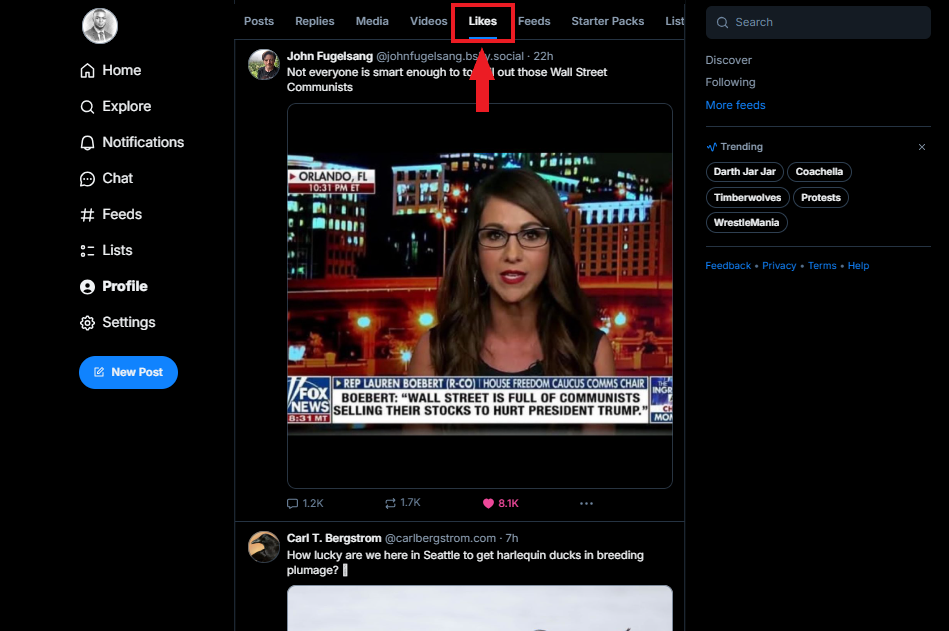
Task: Click the 7h timestamp on Bergstrom post
Action: click(512, 538)
